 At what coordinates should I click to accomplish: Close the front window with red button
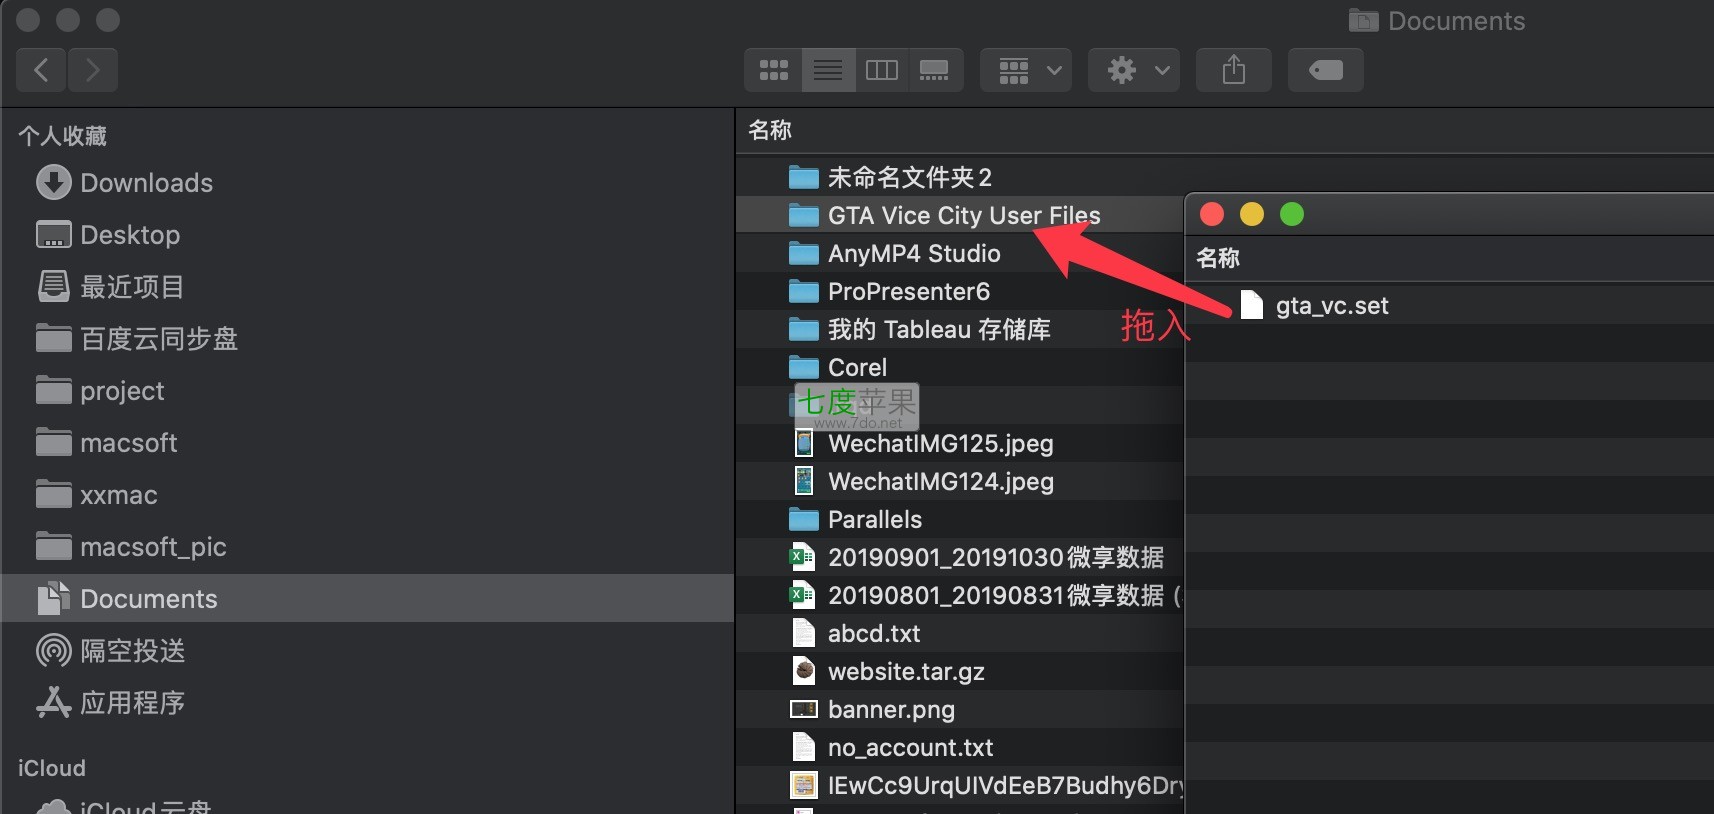(x=1212, y=214)
